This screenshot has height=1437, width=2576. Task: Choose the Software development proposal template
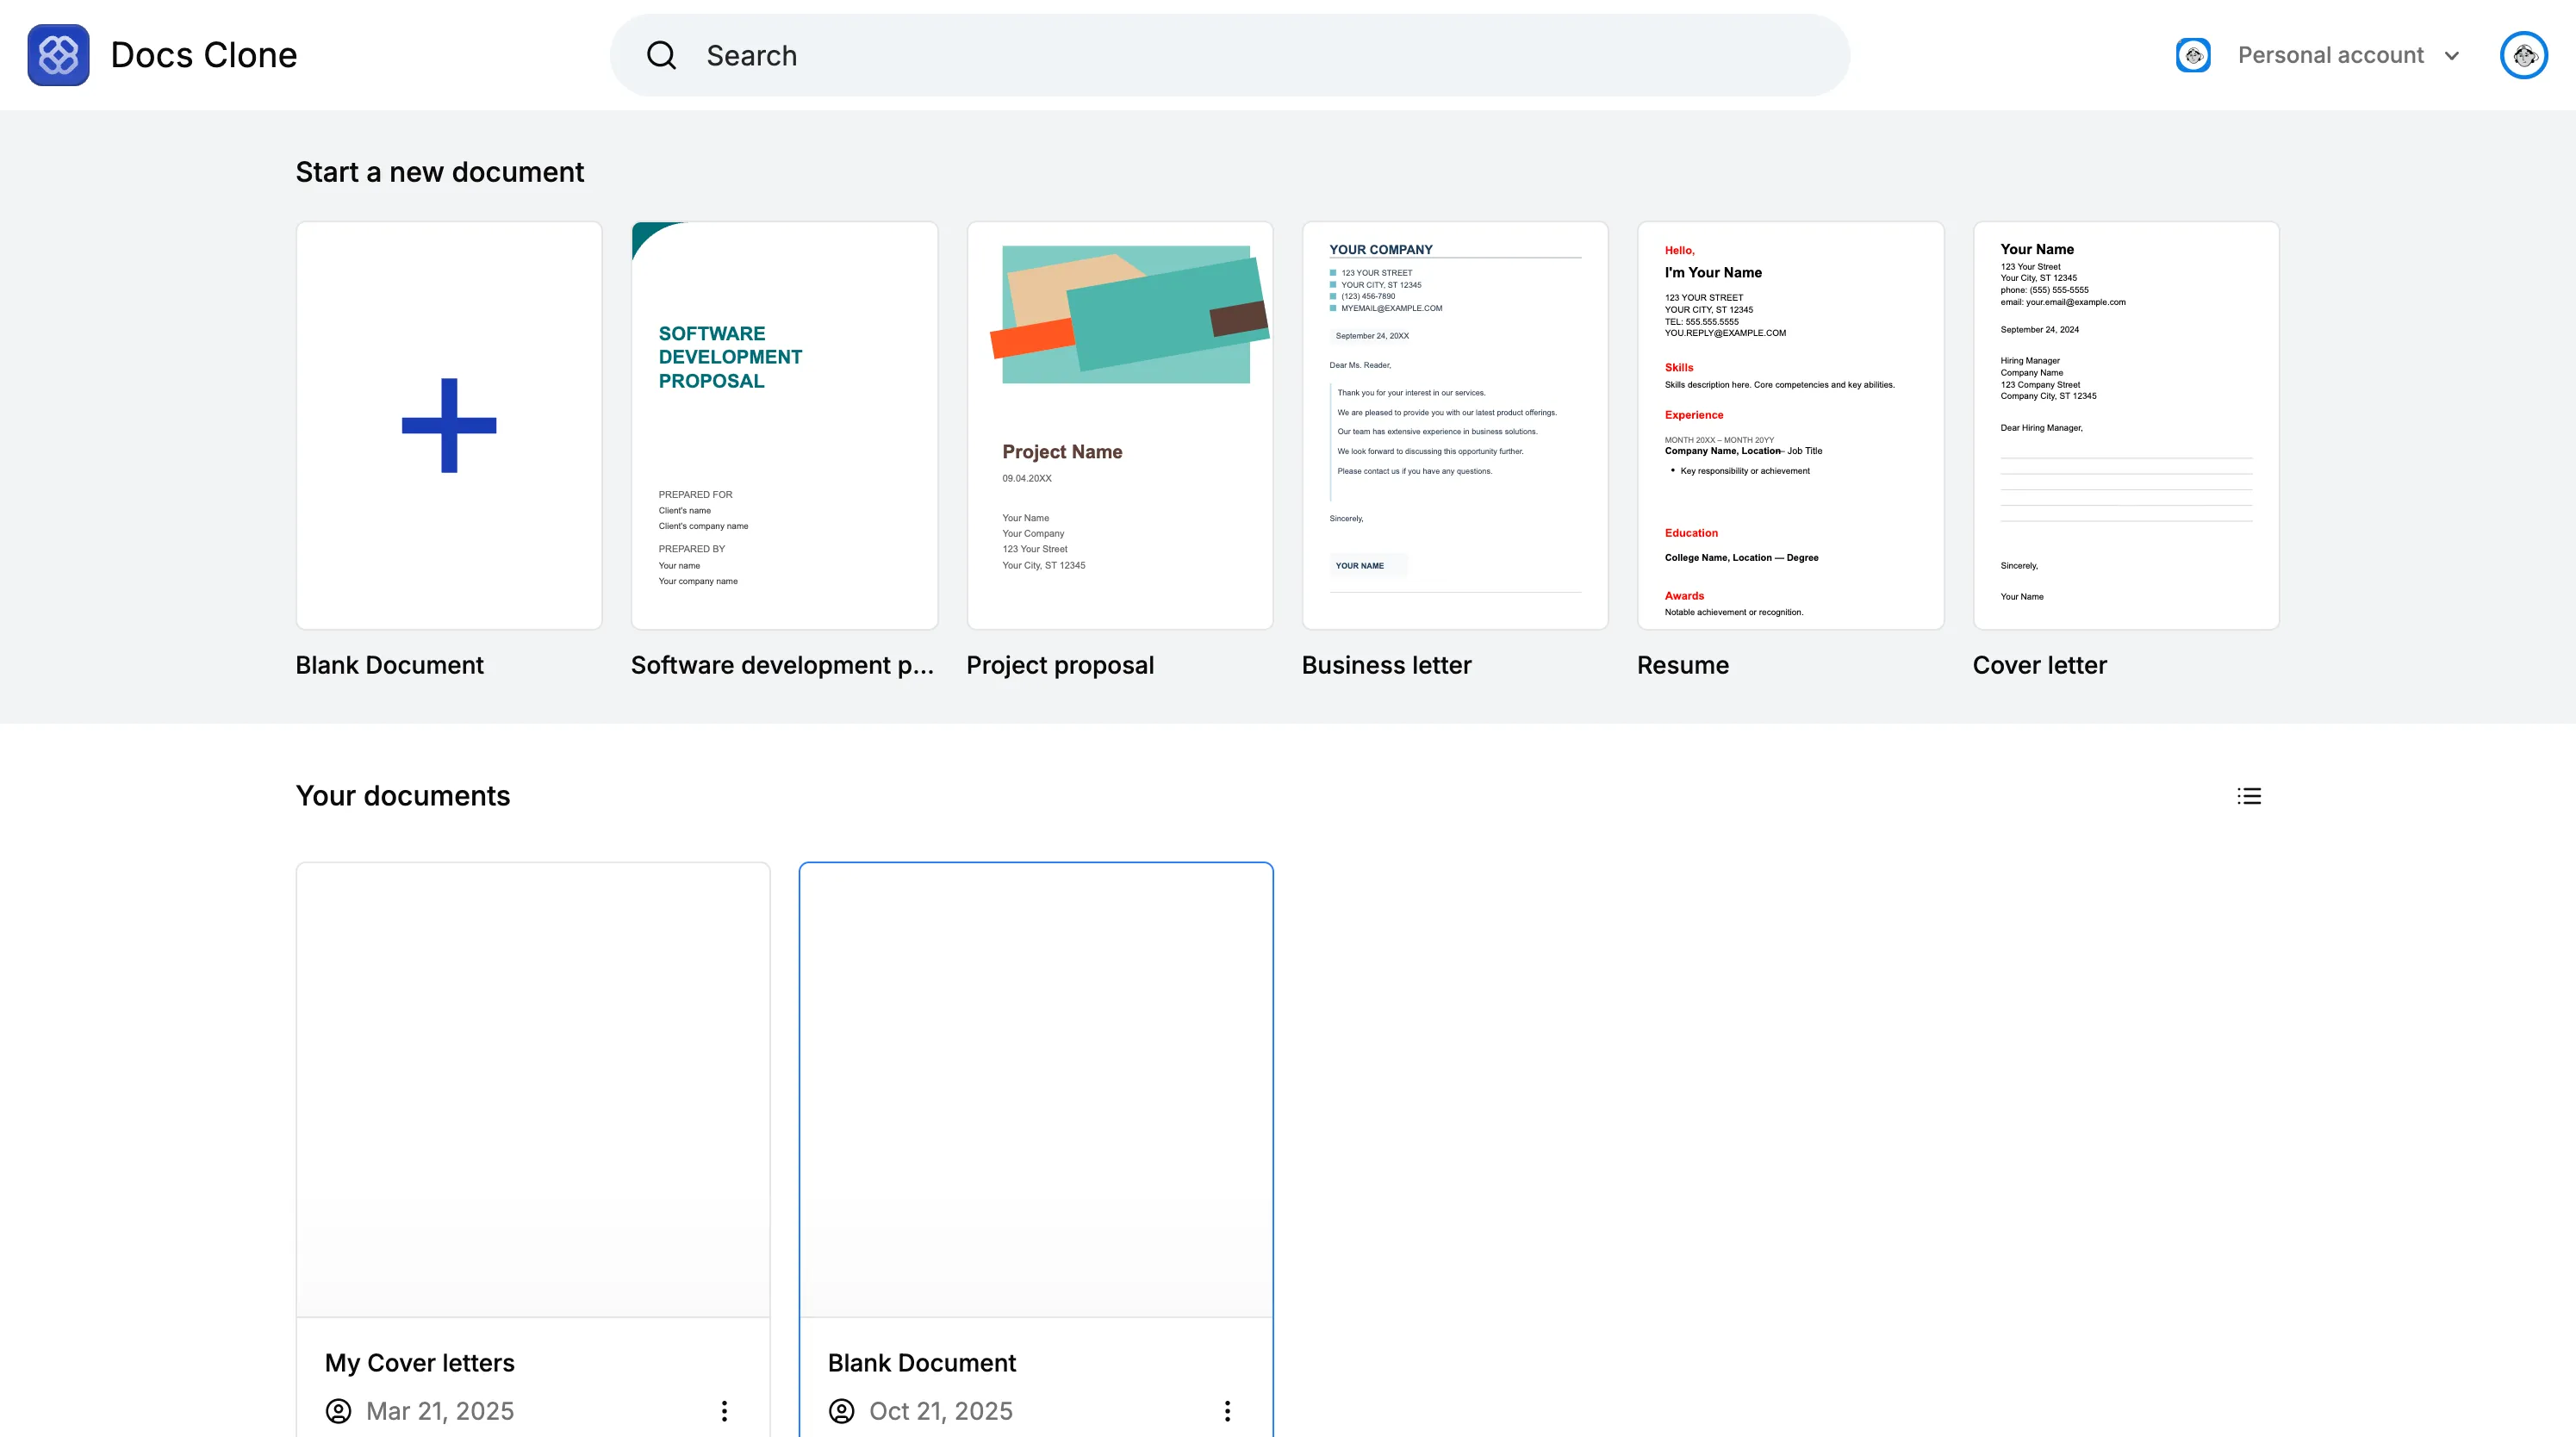(784, 425)
